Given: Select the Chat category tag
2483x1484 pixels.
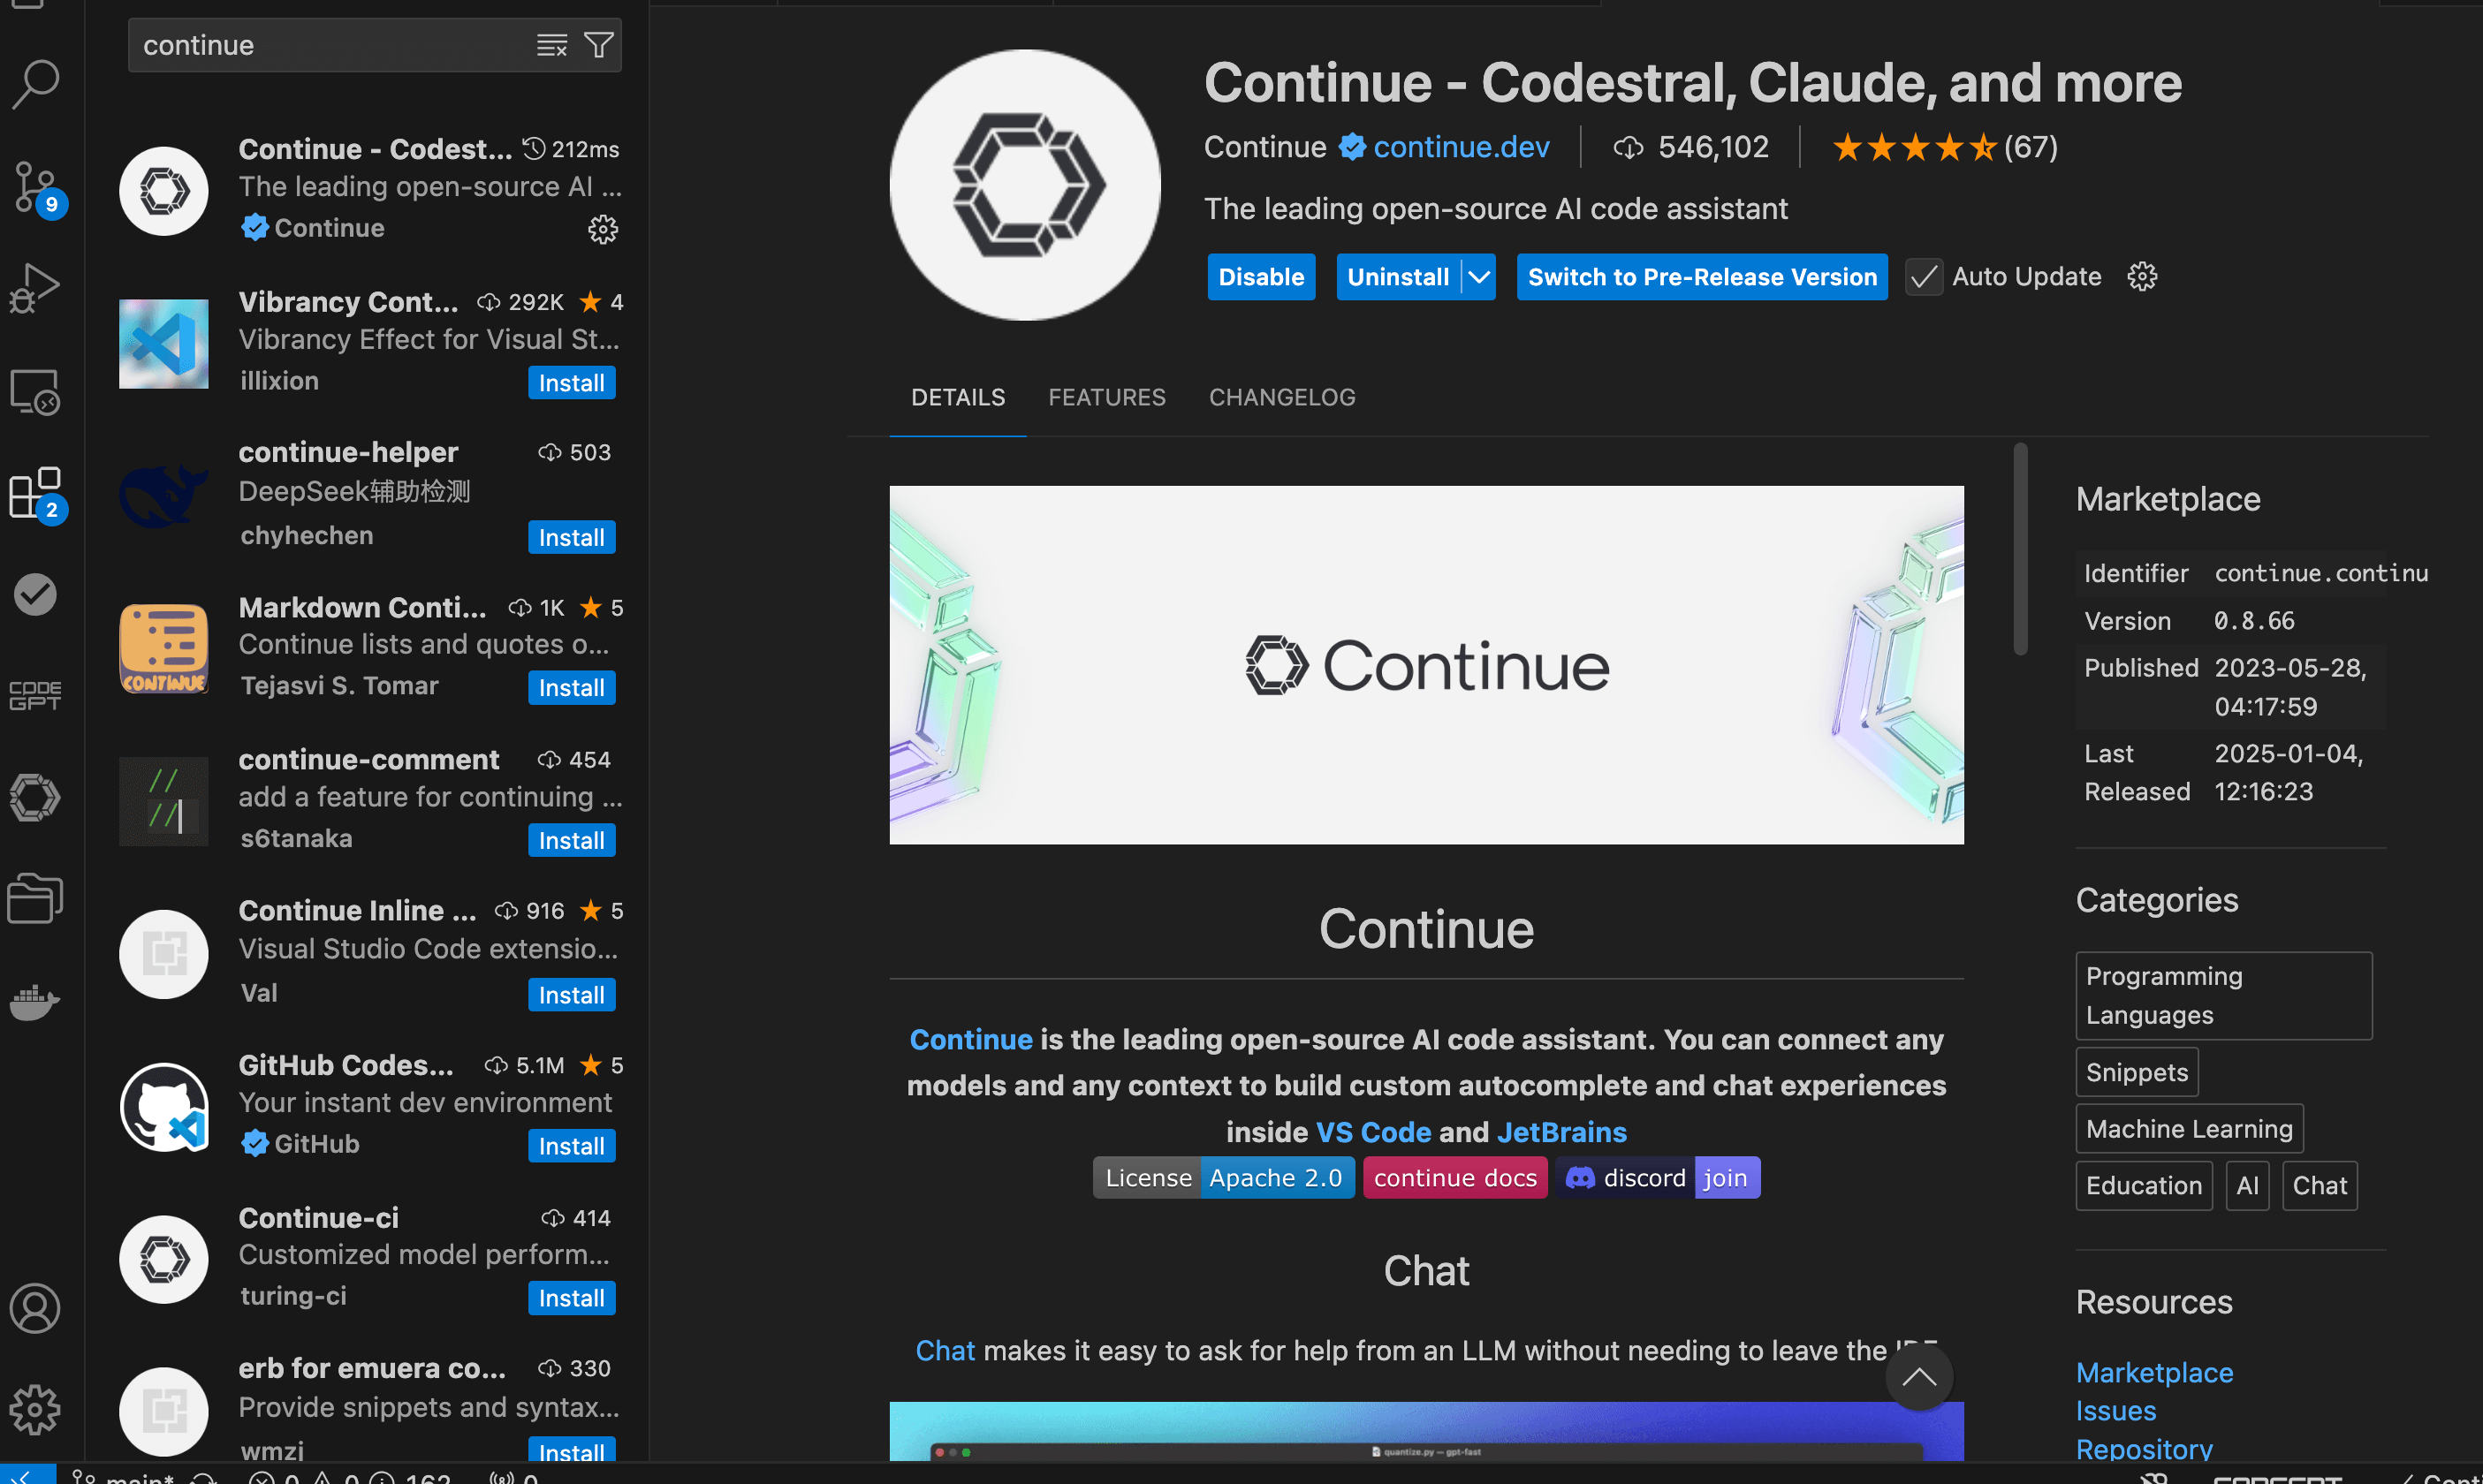Looking at the screenshot, I should 2320,1186.
